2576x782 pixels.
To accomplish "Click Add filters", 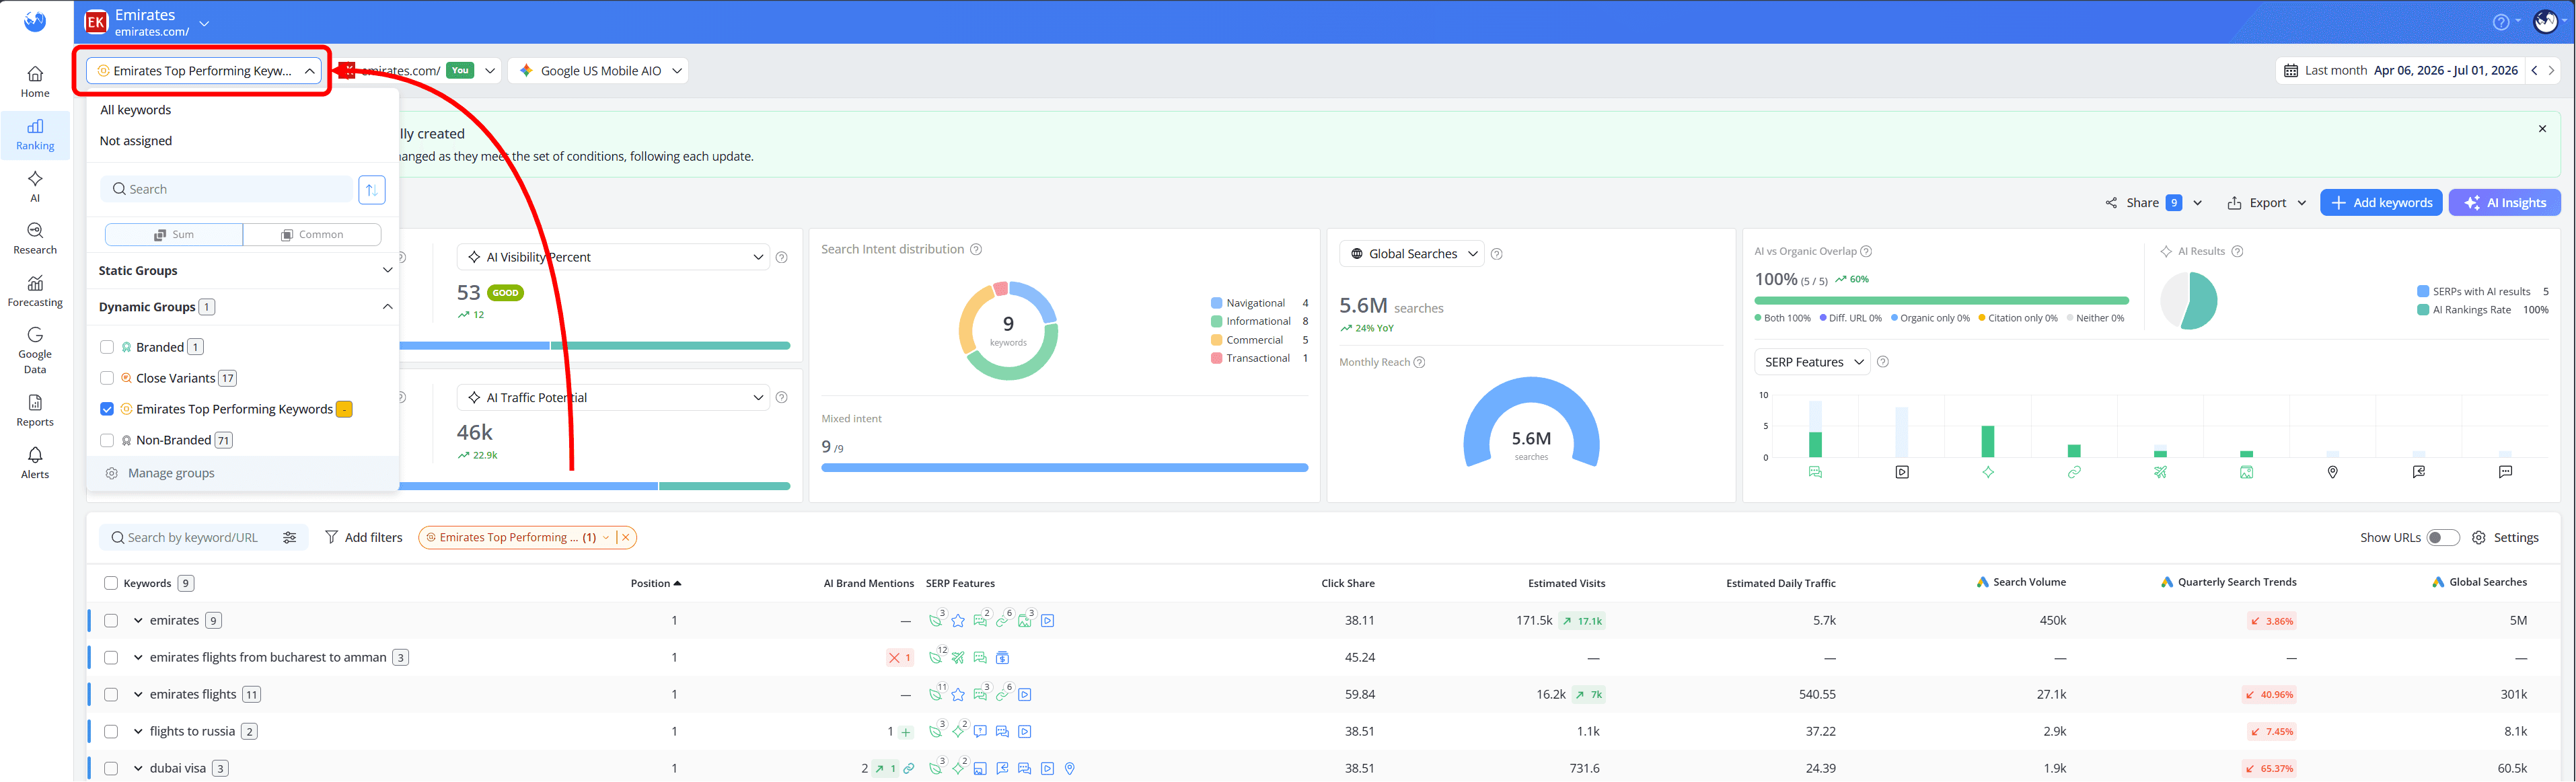I will click(x=363, y=538).
